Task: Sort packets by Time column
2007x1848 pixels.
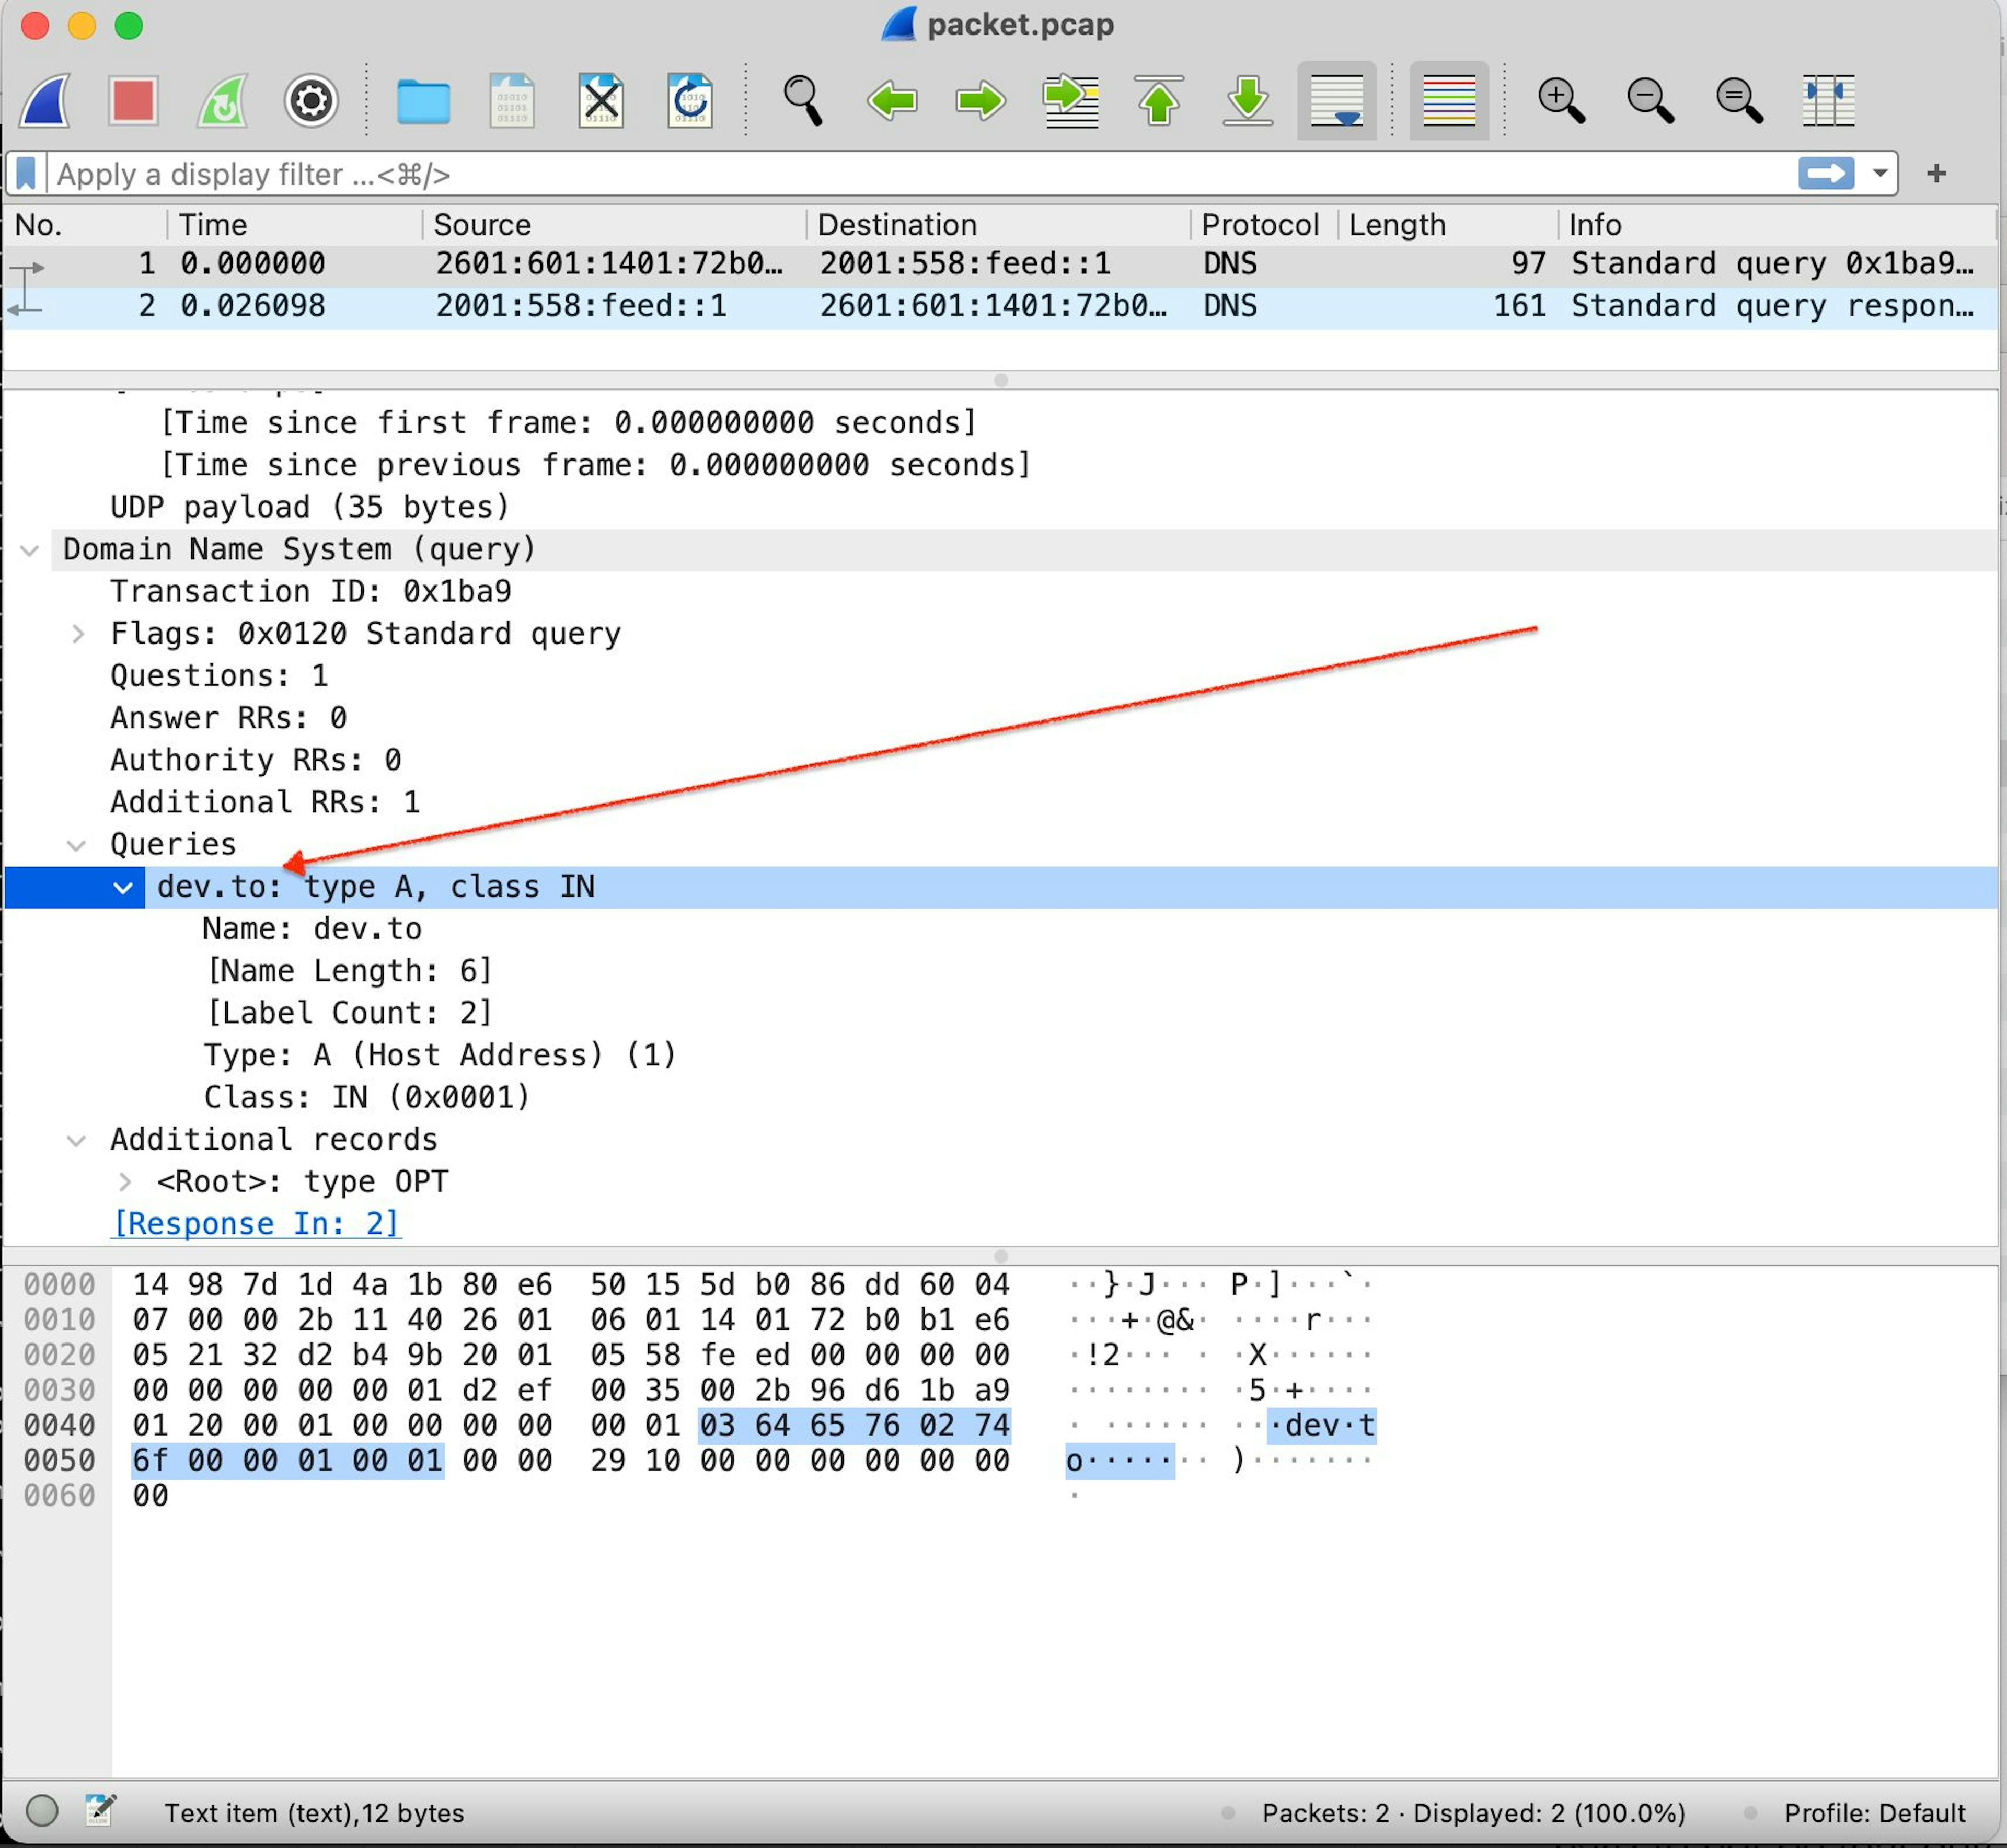Action: (x=294, y=225)
